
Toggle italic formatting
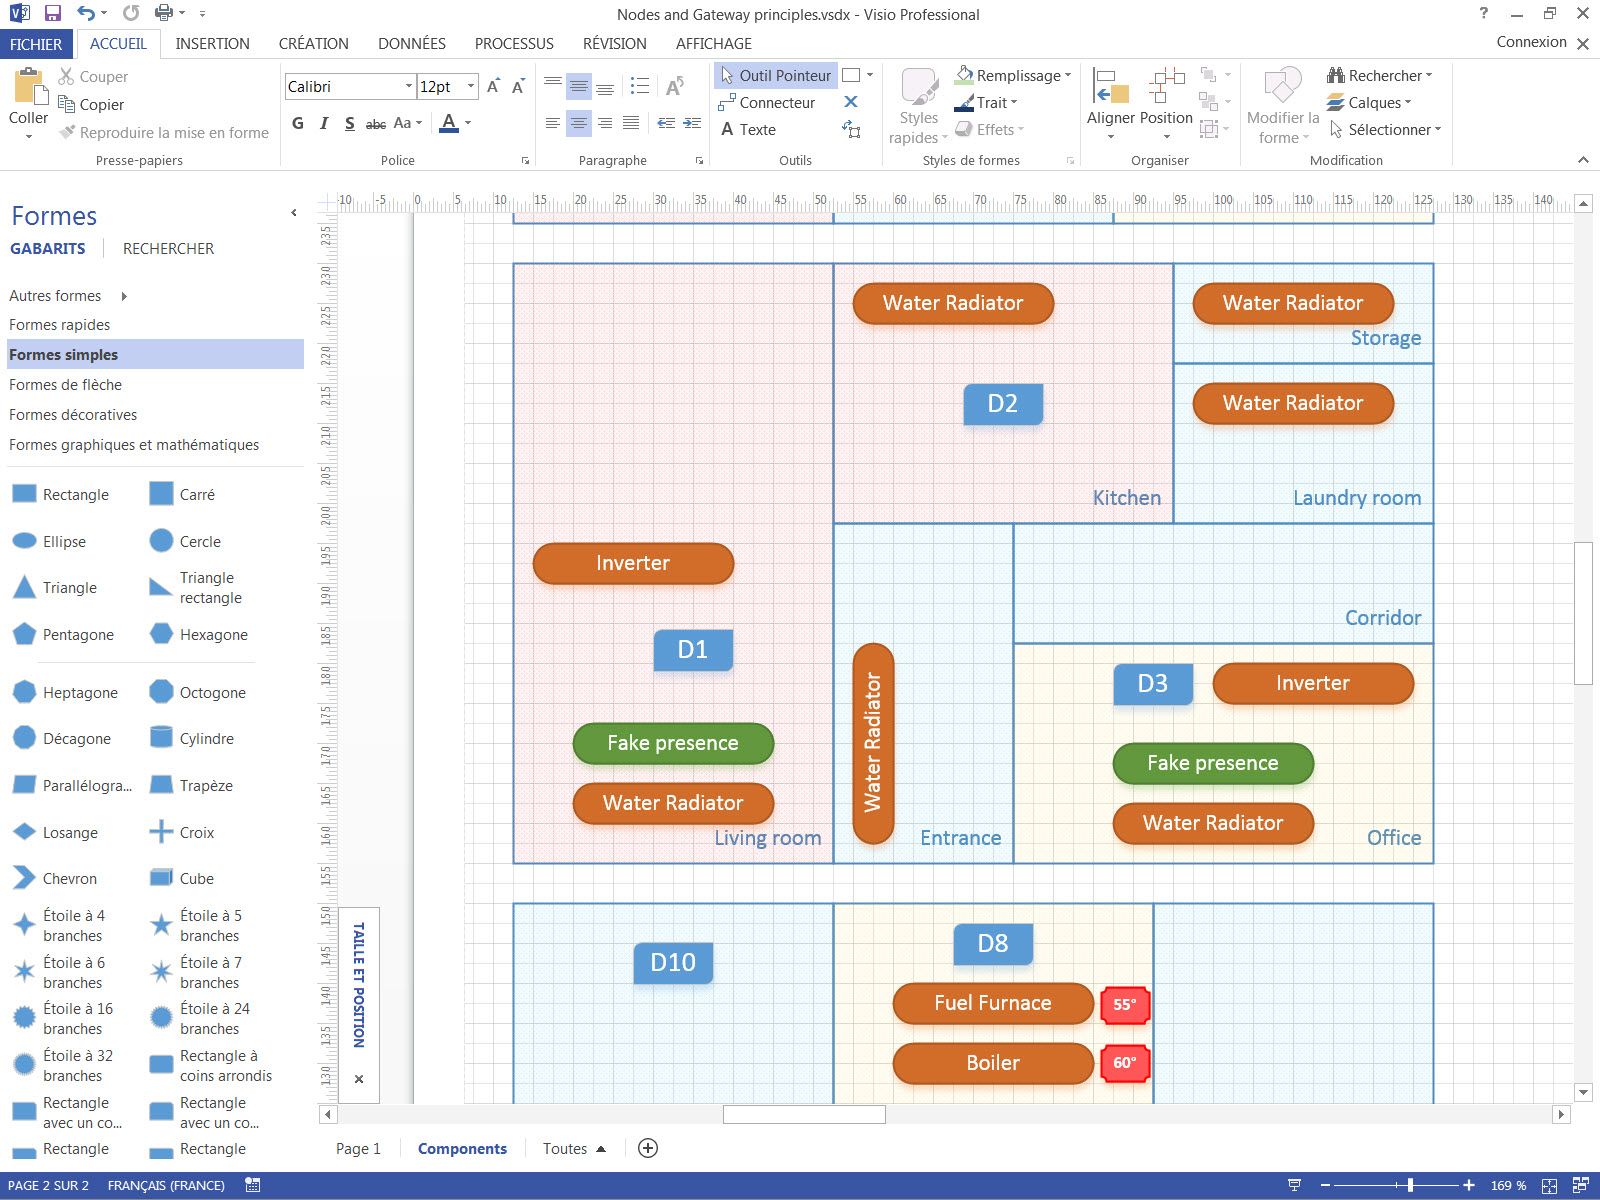point(324,123)
